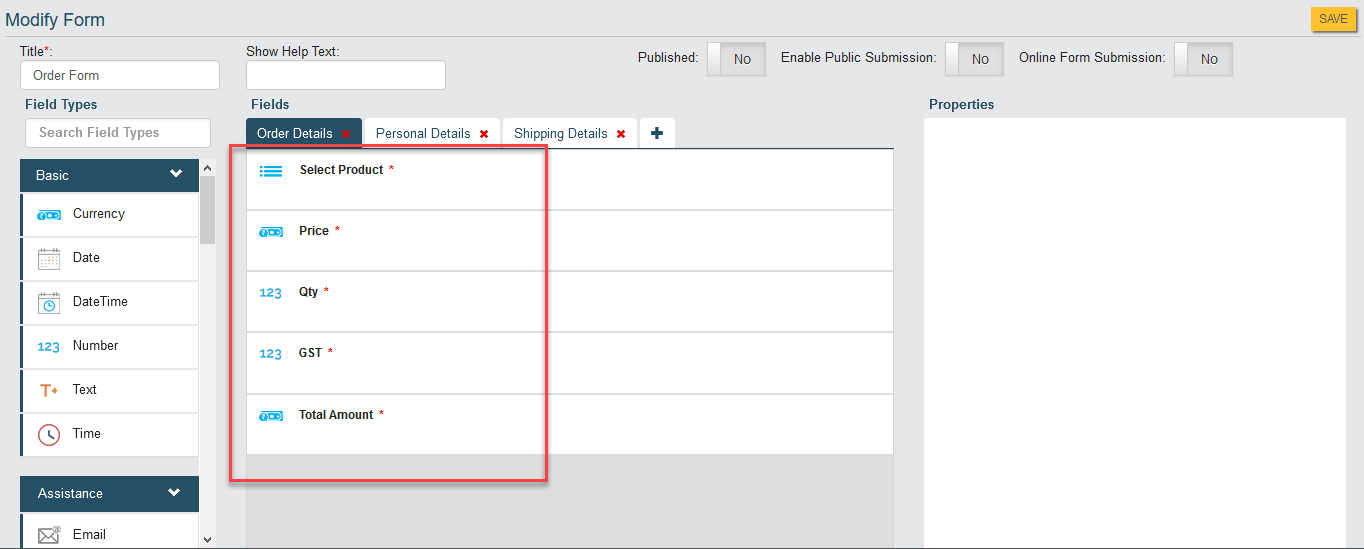Remove the Personal Details tab with red X
This screenshot has width=1364, height=549.
[x=484, y=134]
